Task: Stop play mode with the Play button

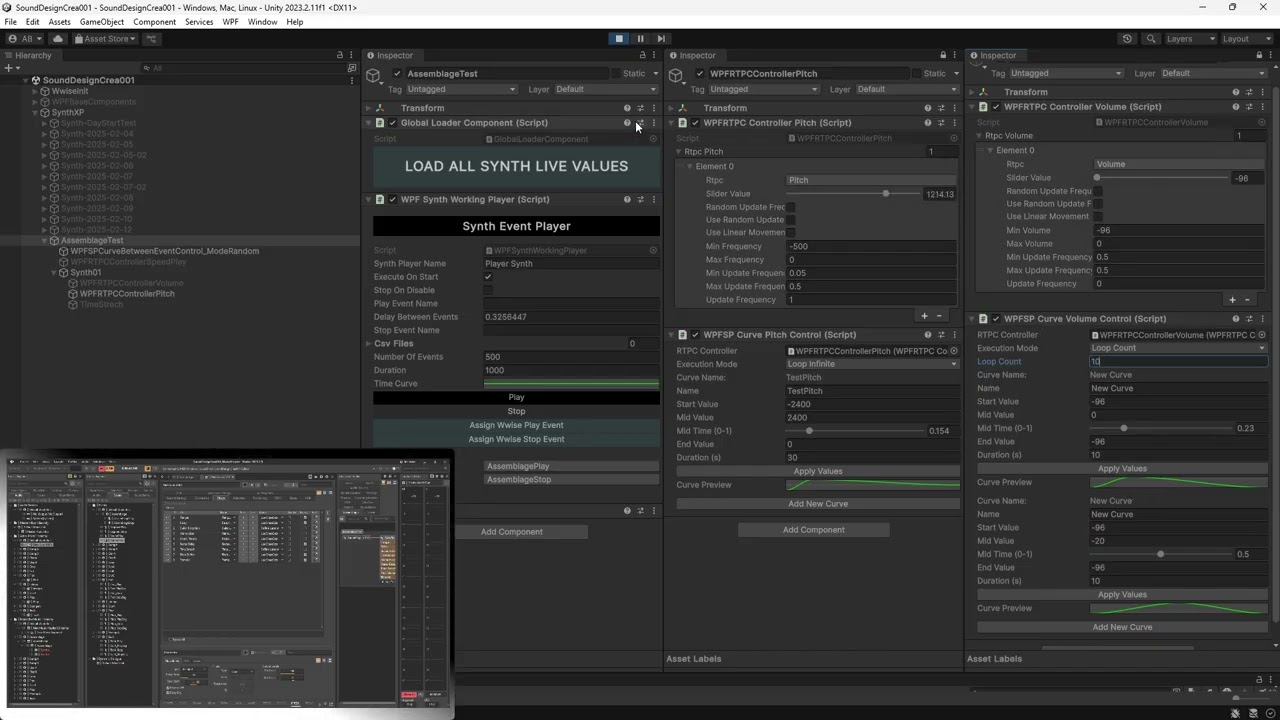Action: pyautogui.click(x=619, y=39)
